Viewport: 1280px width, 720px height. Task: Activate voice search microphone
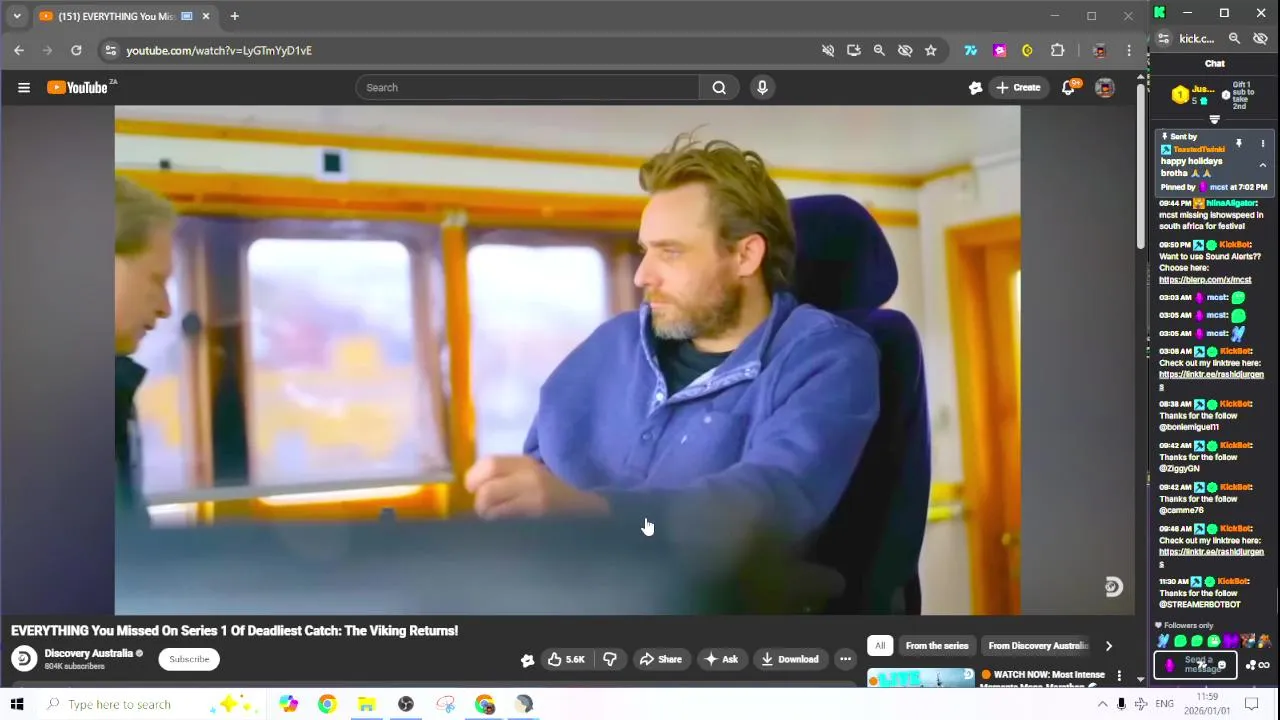point(762,88)
